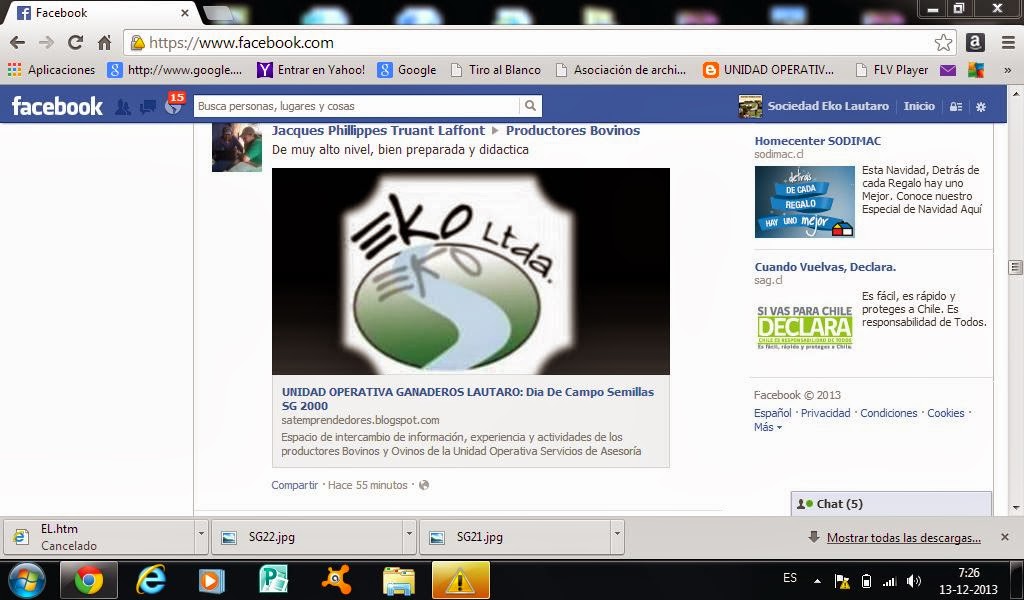
Task: Open privacy shortcuts lock icon
Action: click(955, 106)
